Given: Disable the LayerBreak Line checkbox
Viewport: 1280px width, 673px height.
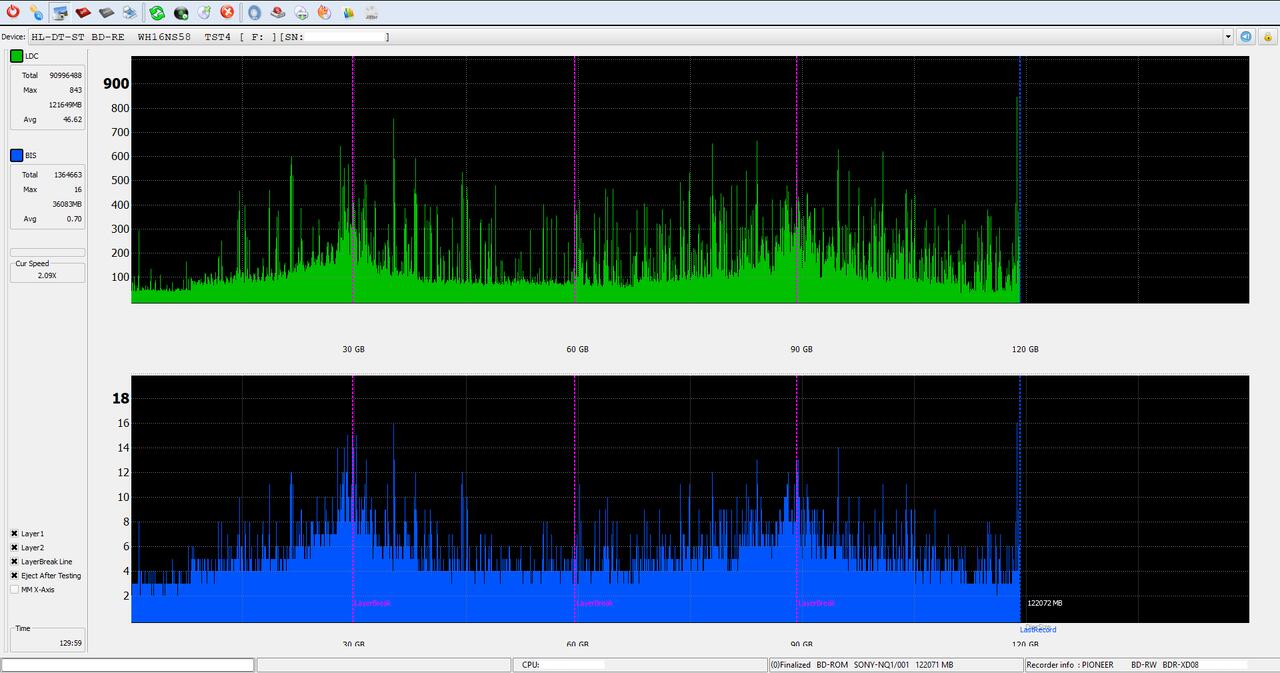Looking at the screenshot, I should pos(14,562).
